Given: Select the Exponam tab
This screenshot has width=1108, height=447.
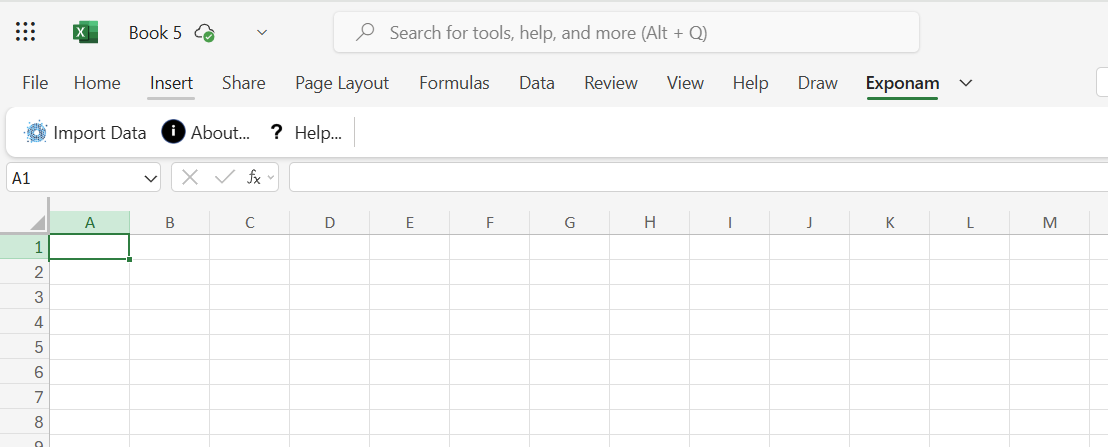Looking at the screenshot, I should (902, 83).
